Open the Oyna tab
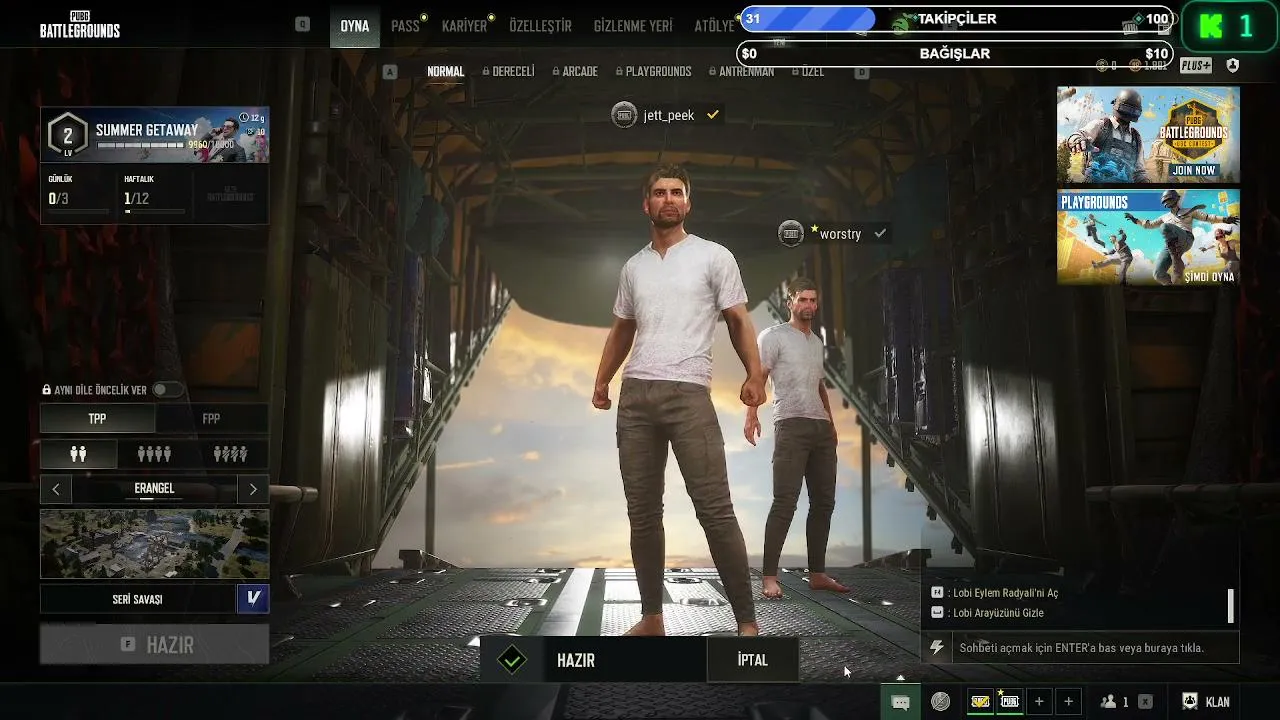Image resolution: width=1280 pixels, height=720 pixels. [x=355, y=26]
